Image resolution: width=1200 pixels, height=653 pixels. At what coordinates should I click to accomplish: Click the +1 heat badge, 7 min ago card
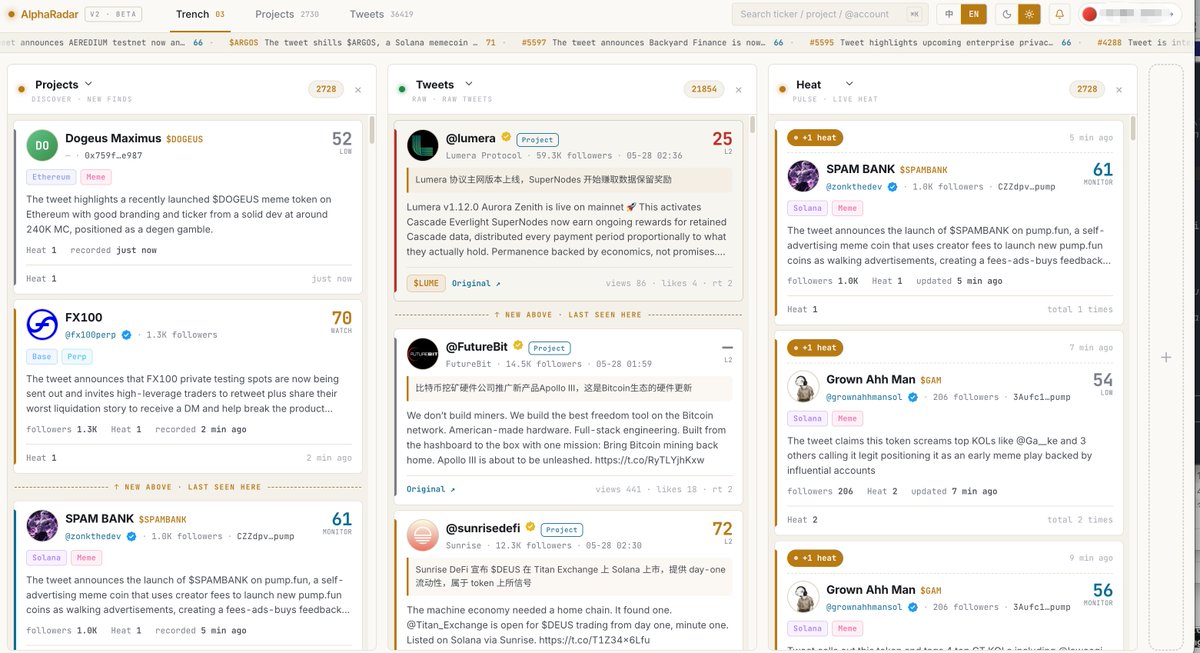813,348
